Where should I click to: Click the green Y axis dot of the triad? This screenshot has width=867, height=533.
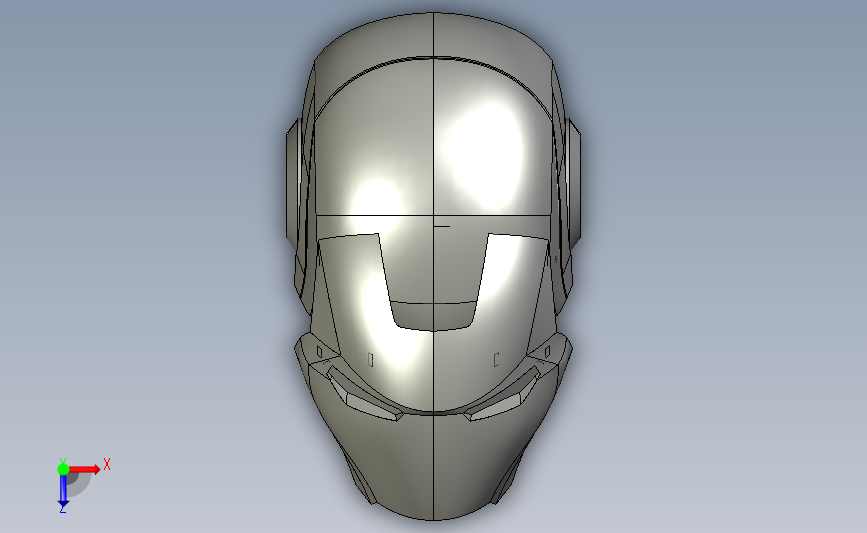[x=63, y=469]
